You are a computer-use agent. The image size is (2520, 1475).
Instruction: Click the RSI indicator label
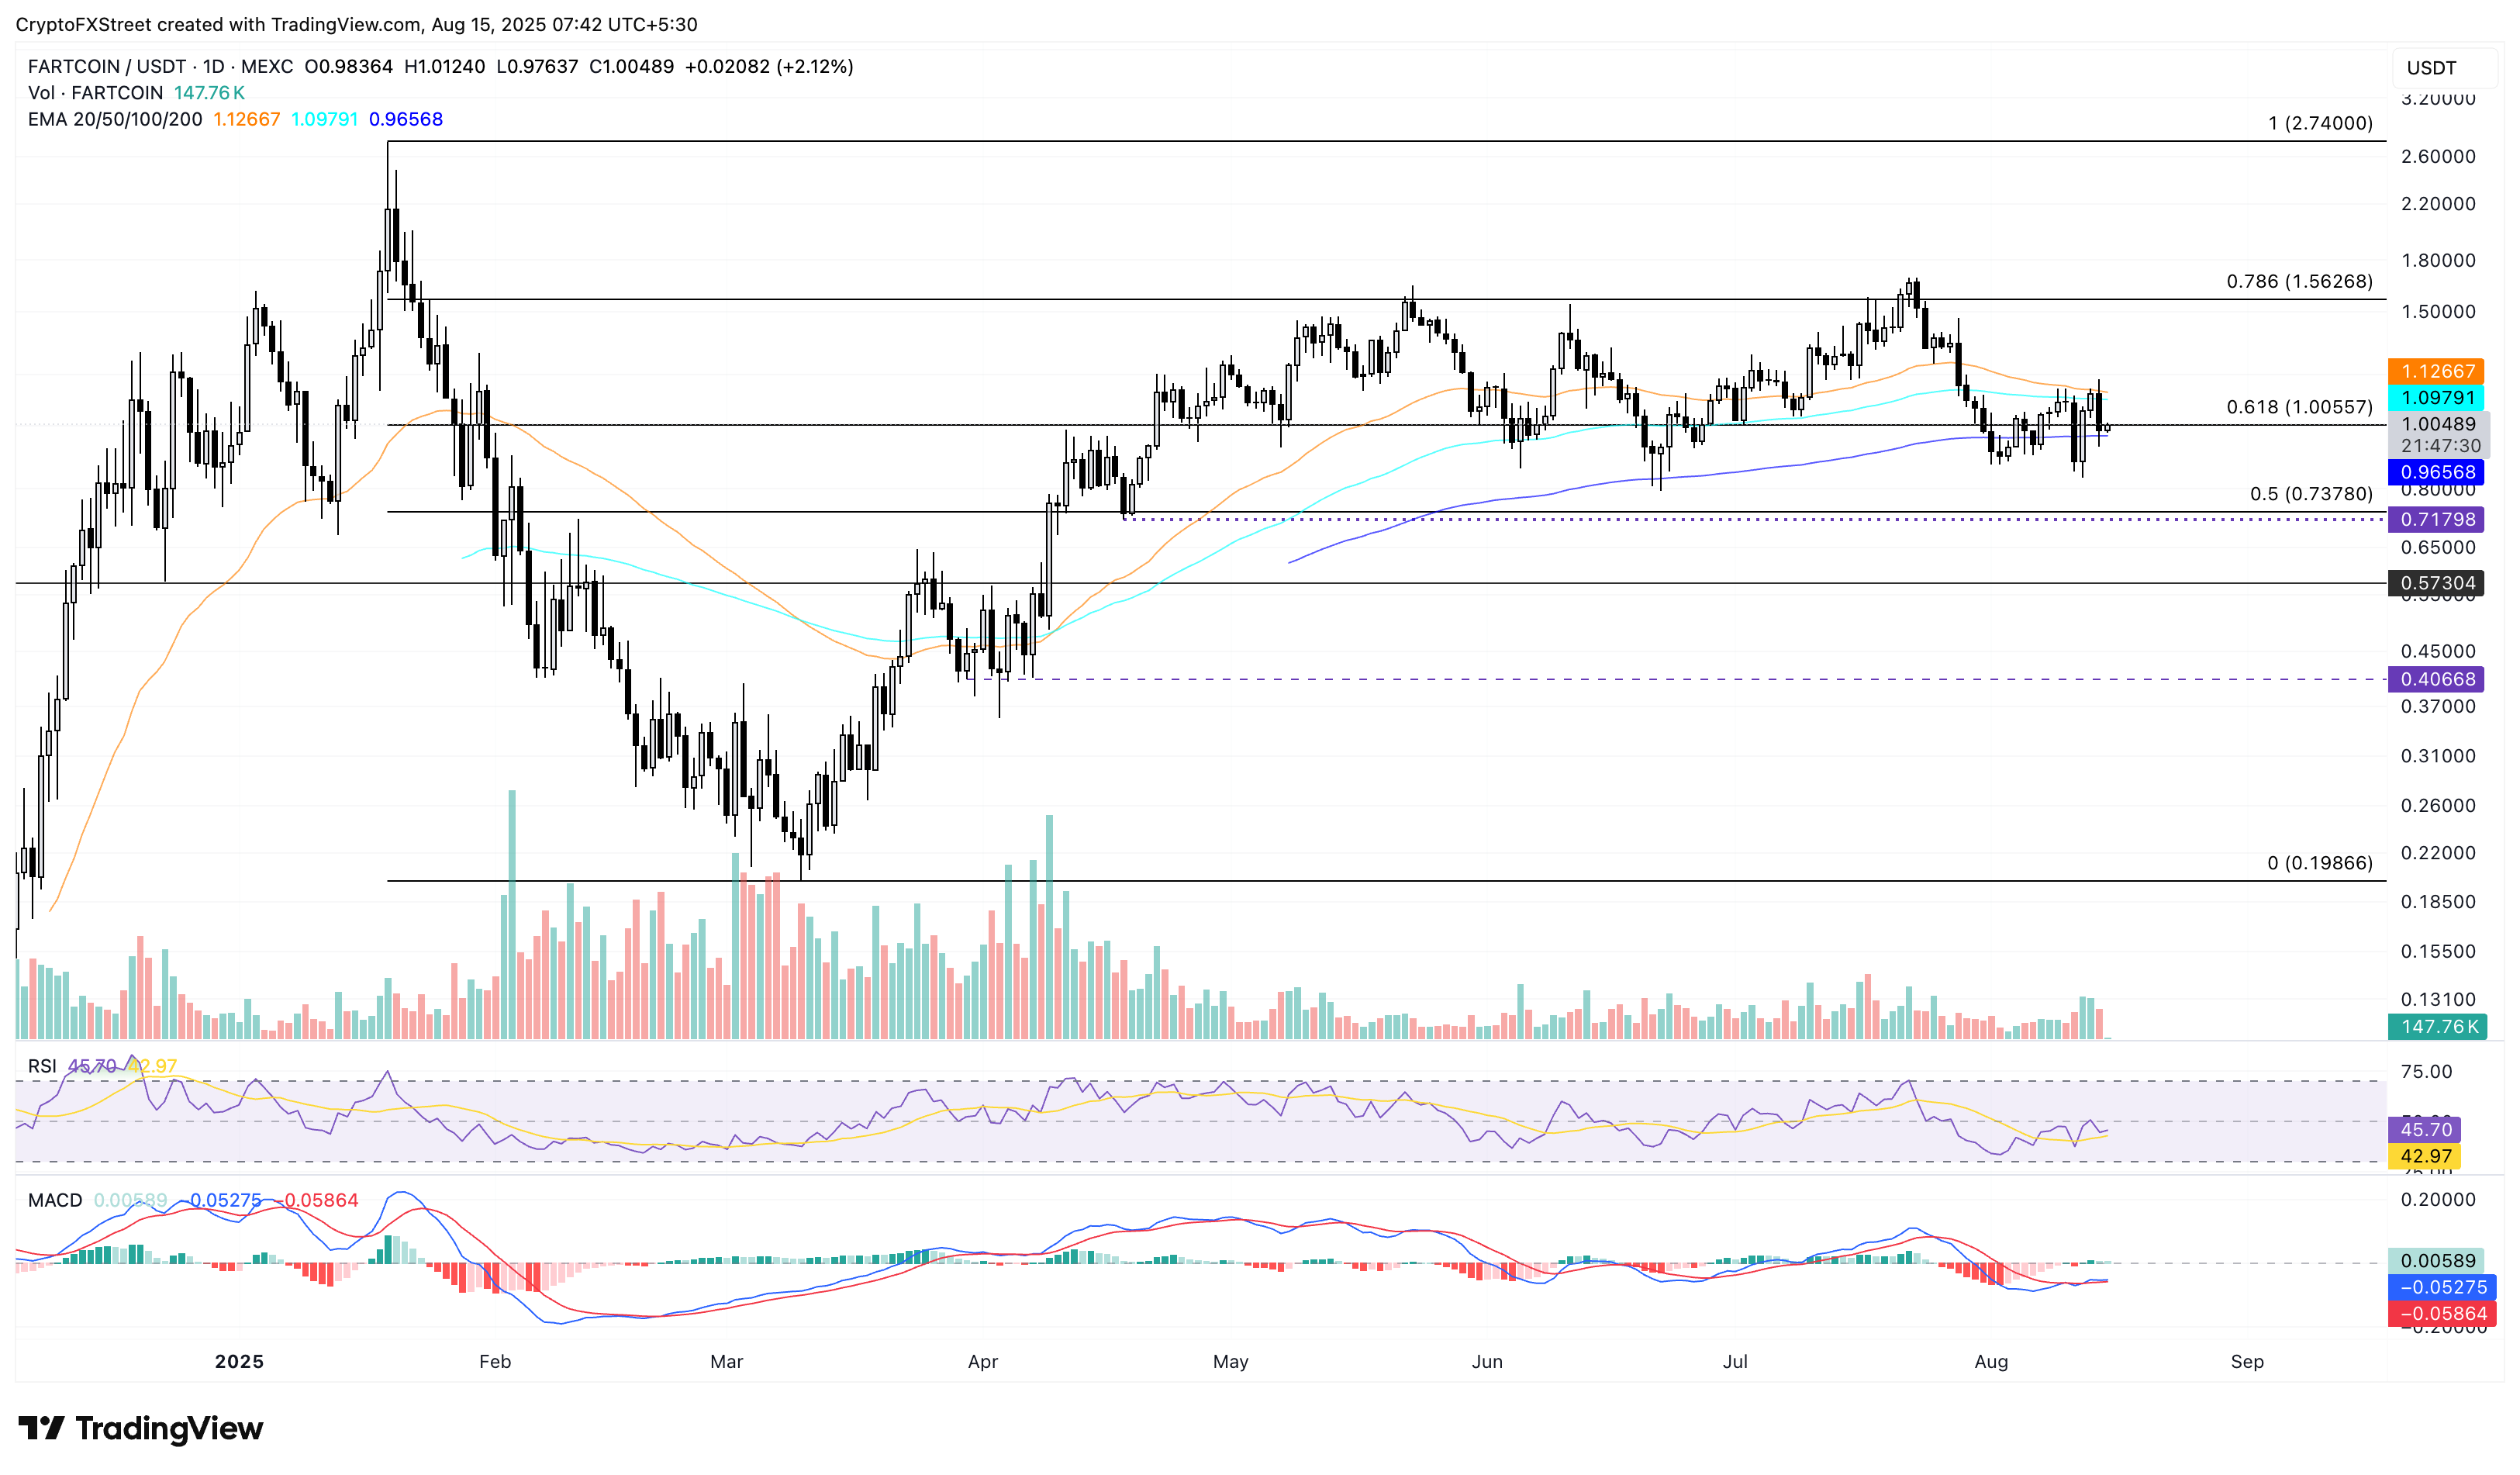[x=42, y=1066]
